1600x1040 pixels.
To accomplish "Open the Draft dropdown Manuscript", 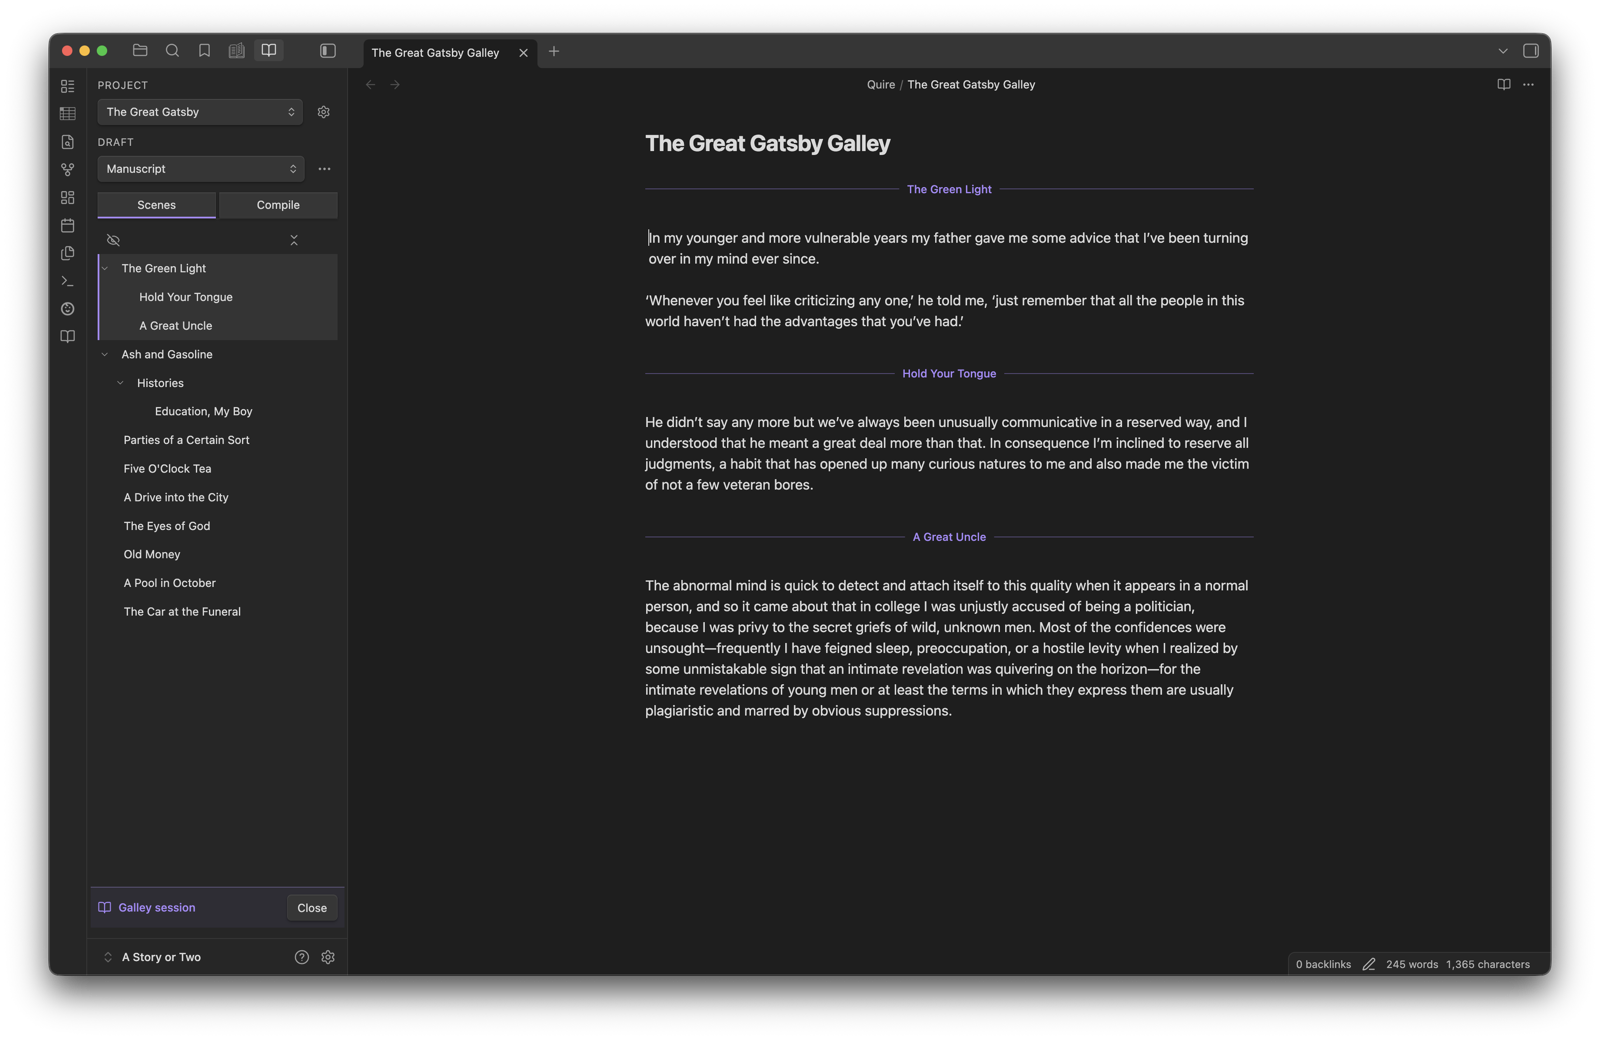I will point(200,169).
